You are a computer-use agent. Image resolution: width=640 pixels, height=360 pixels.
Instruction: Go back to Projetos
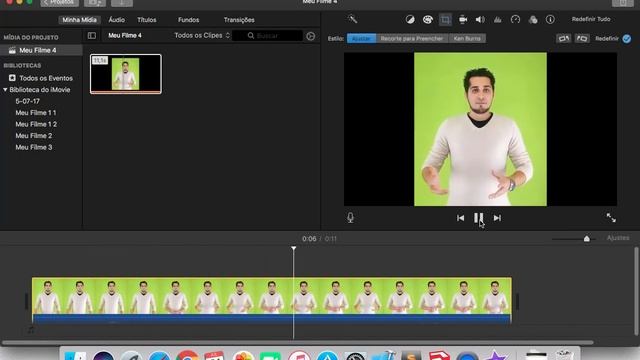click(x=60, y=2)
